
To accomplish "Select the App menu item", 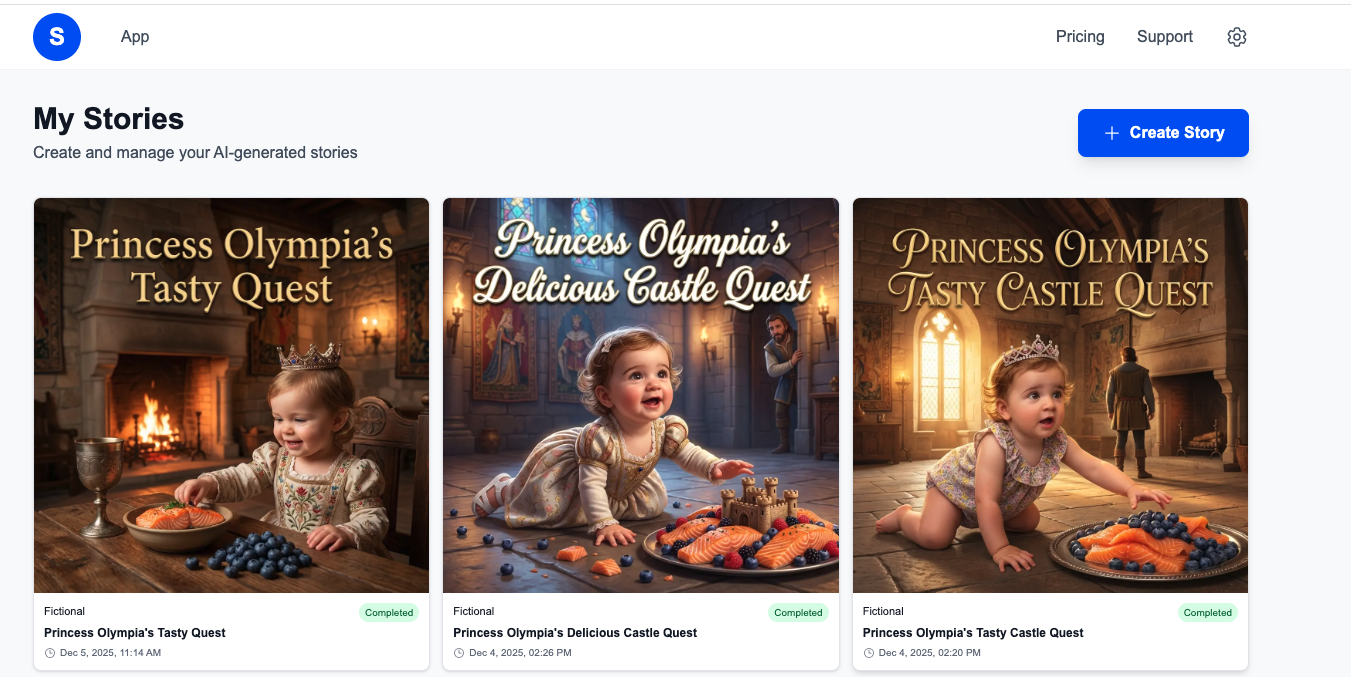I will point(134,36).
